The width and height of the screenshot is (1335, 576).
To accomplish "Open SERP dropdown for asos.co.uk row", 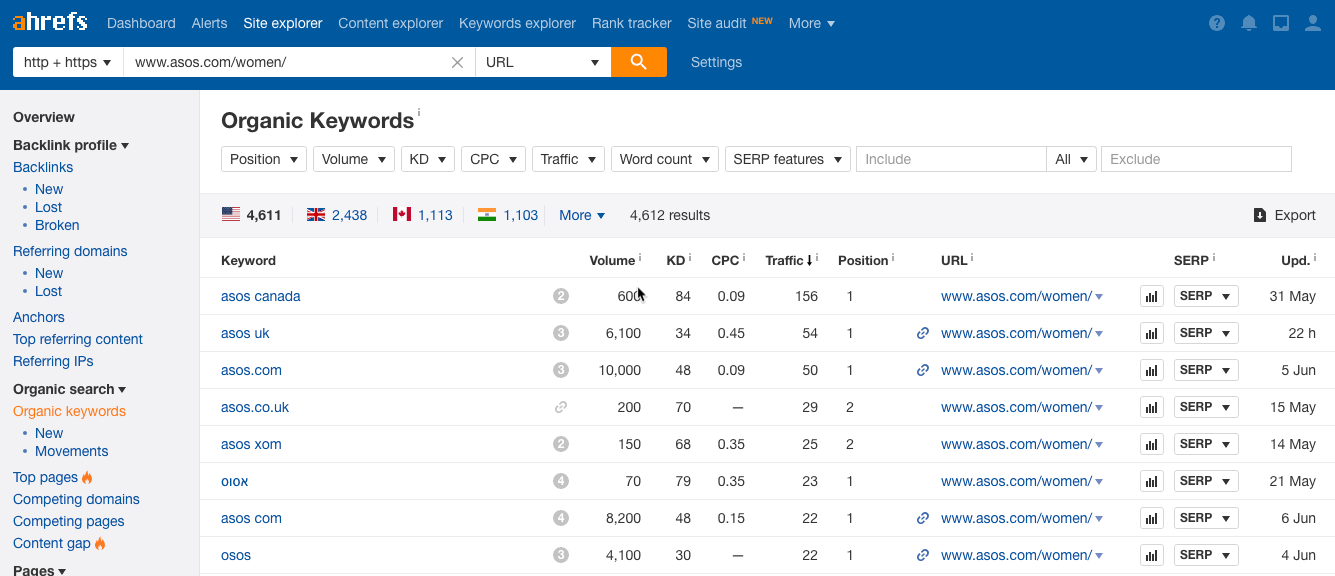I will pyautogui.click(x=1206, y=407).
